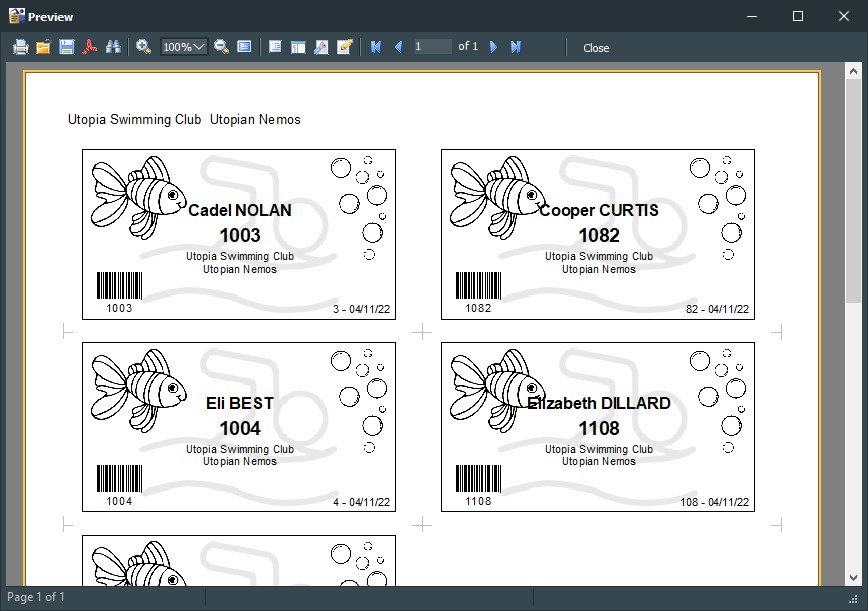Click the barcode on the 1004 card

(120, 479)
